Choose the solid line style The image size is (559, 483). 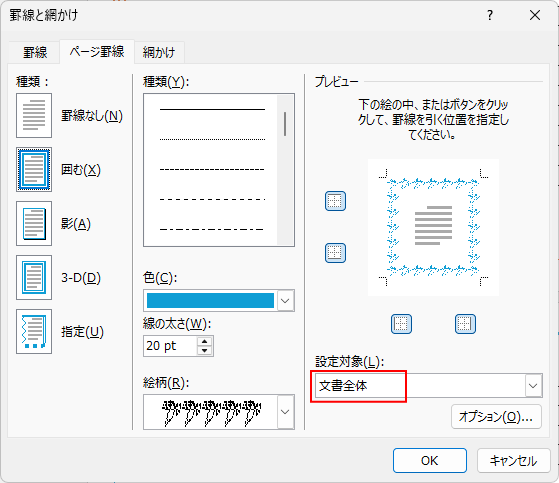(x=212, y=109)
